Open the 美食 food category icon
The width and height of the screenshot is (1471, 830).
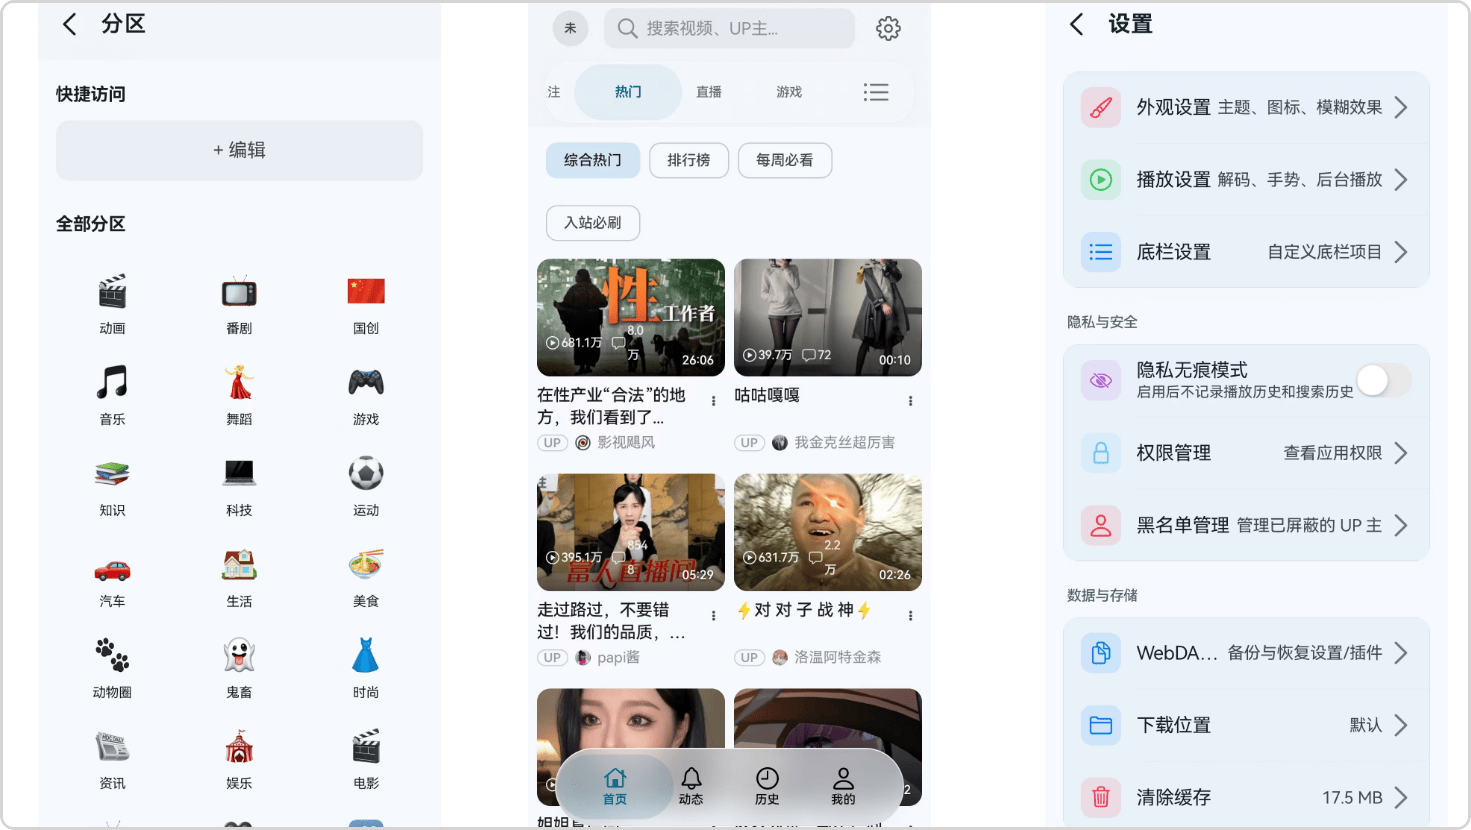[366, 565]
